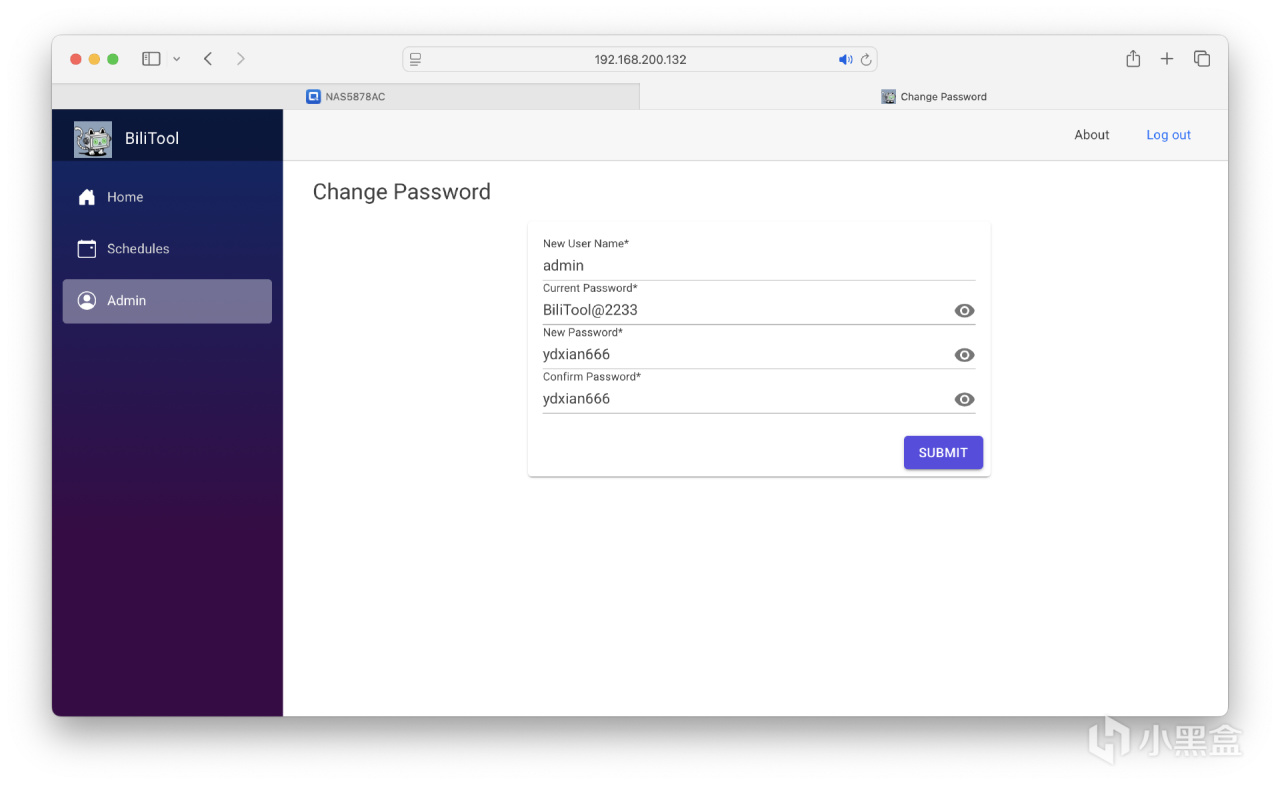The image size is (1280, 785).
Task: Show Confirm Password with eye icon
Action: [x=964, y=399]
